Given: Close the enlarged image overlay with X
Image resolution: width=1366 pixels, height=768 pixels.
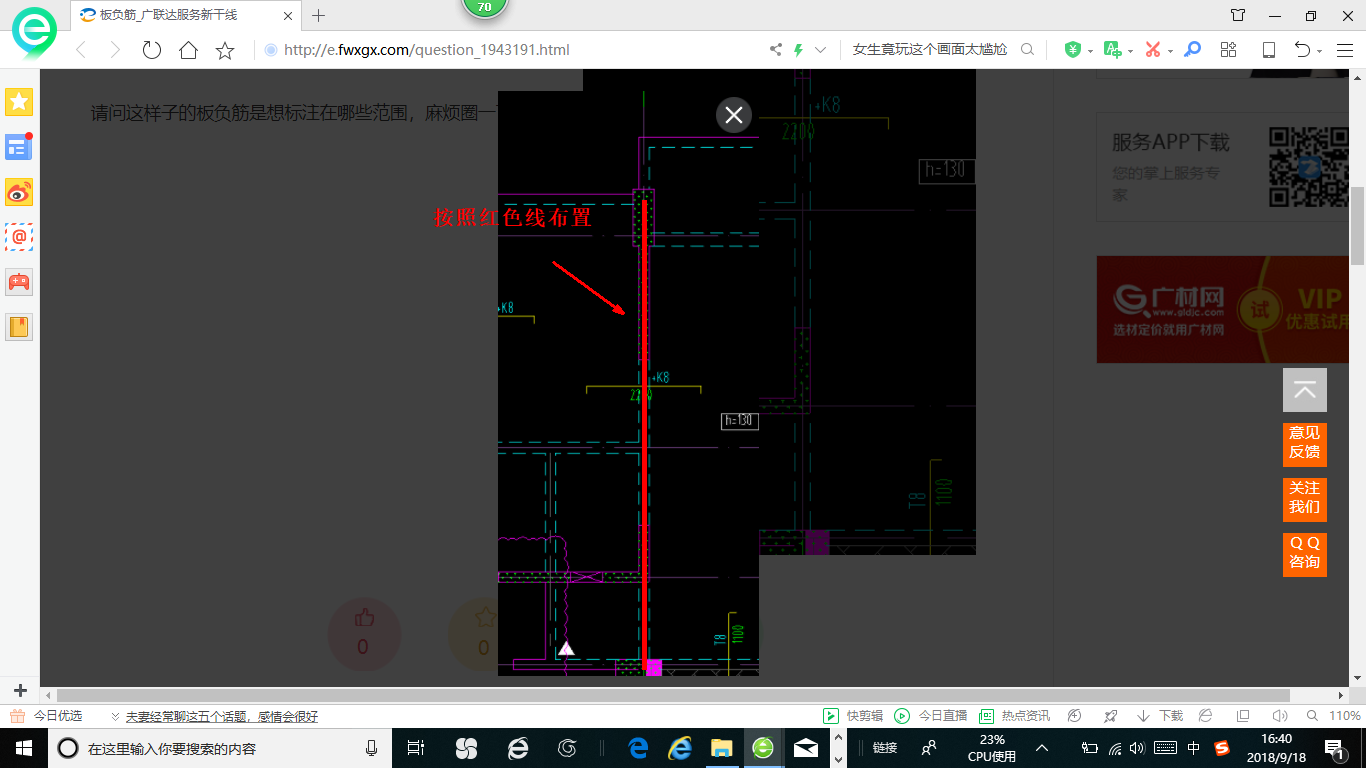Looking at the screenshot, I should [x=734, y=115].
